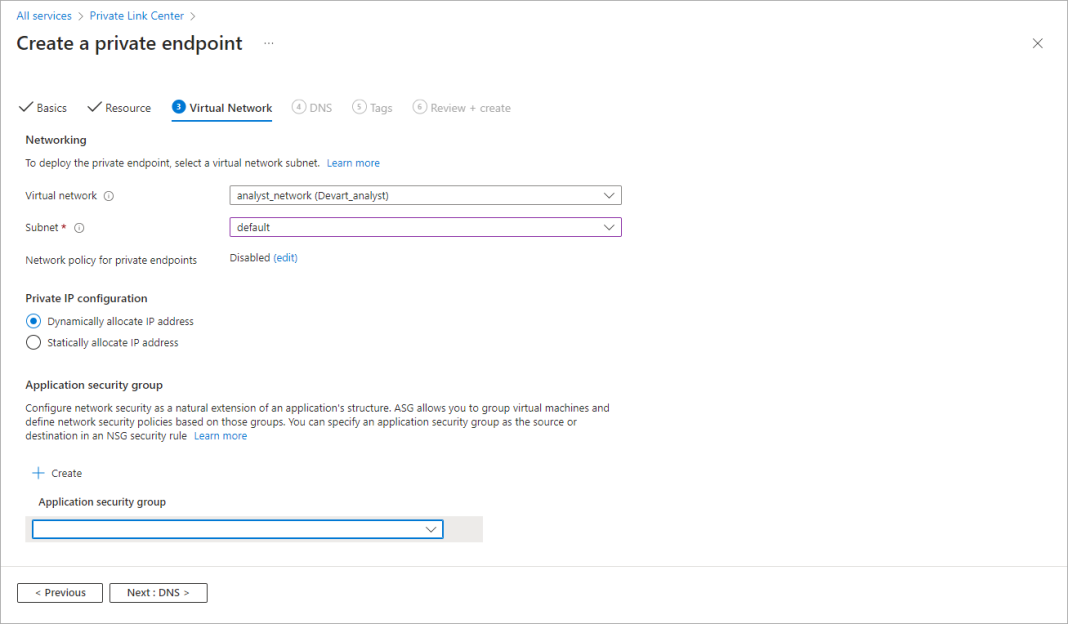Image resolution: width=1068 pixels, height=624 pixels.
Task: Click the edit link for network policy
Action: click(284, 259)
